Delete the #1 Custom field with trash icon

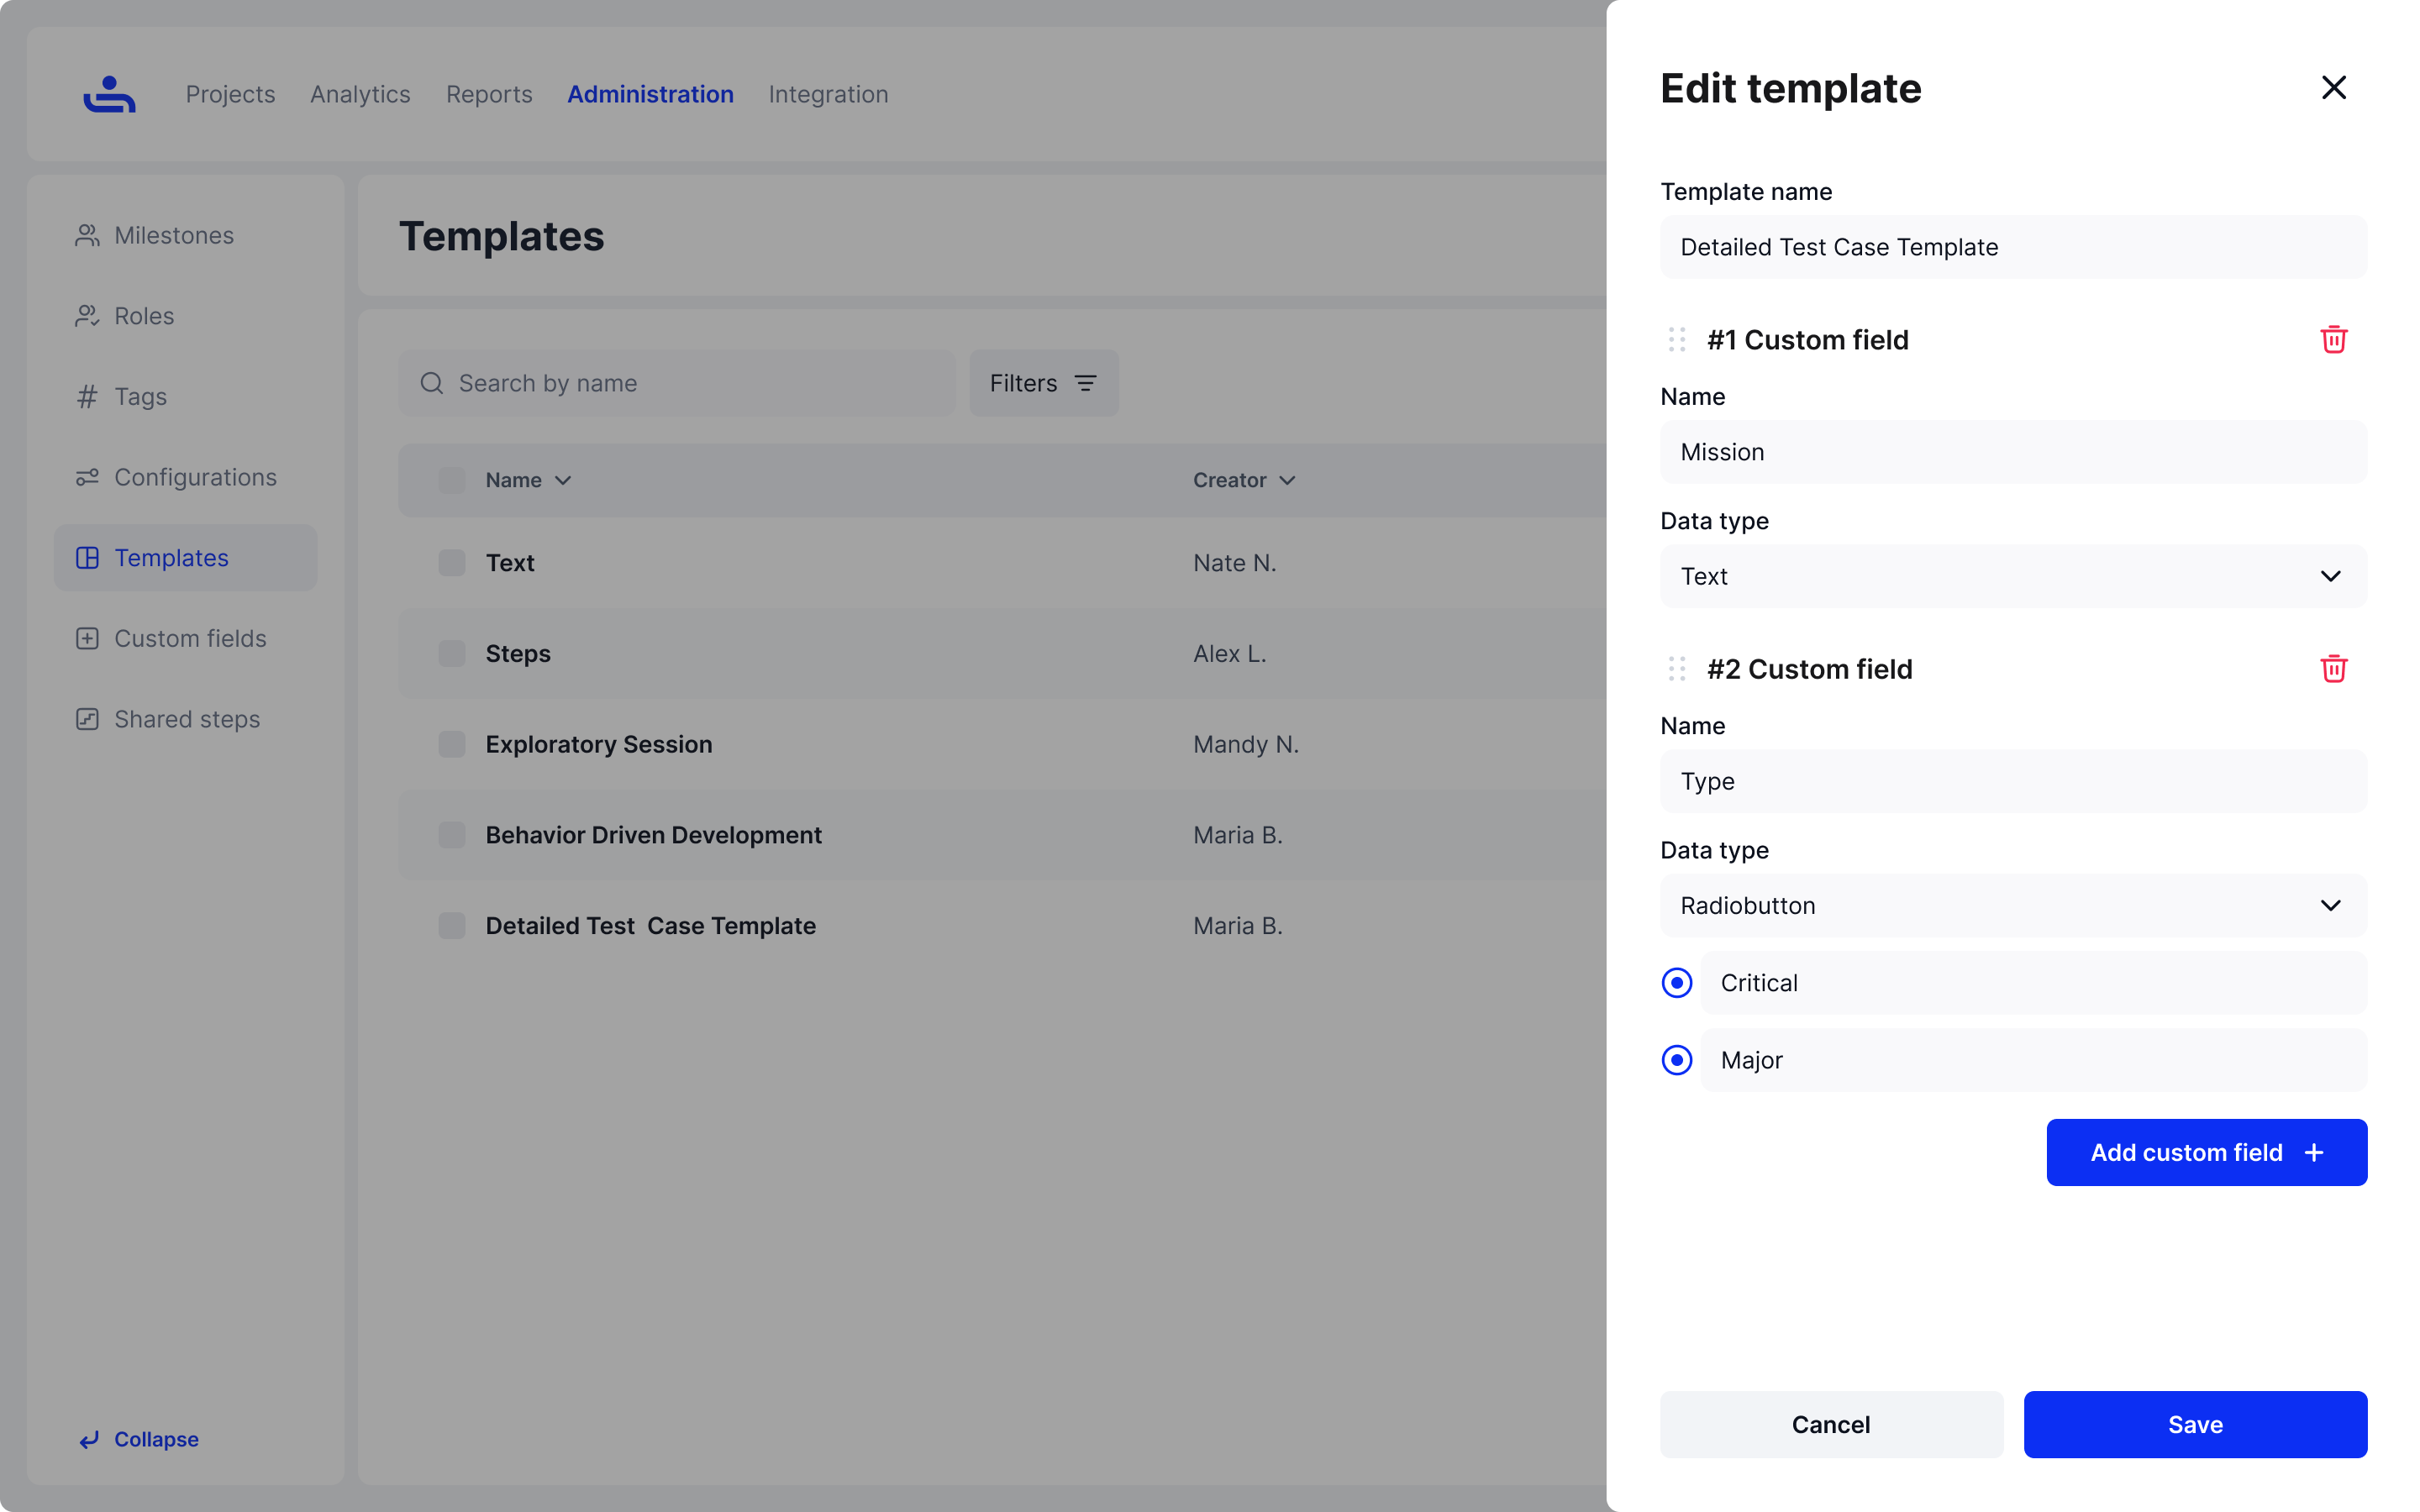(2333, 340)
